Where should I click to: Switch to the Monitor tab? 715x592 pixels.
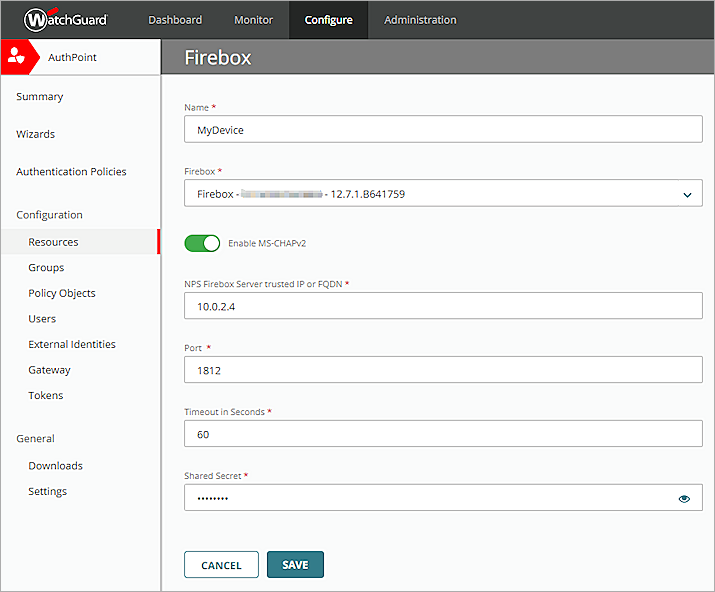point(253,20)
